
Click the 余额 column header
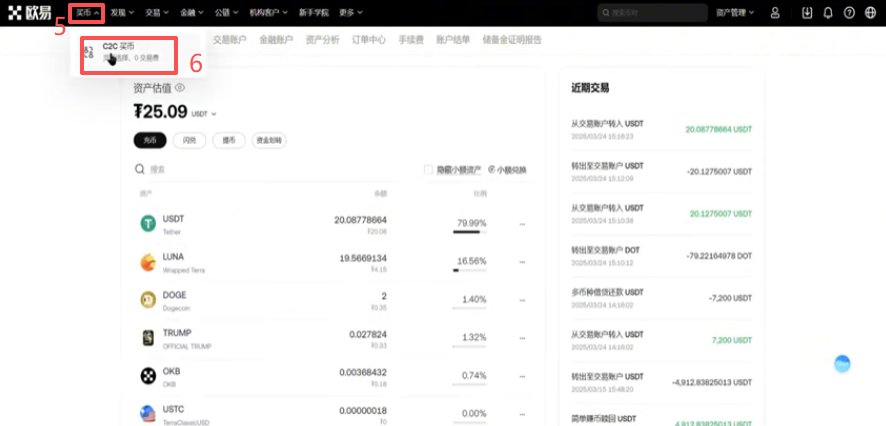coord(380,194)
